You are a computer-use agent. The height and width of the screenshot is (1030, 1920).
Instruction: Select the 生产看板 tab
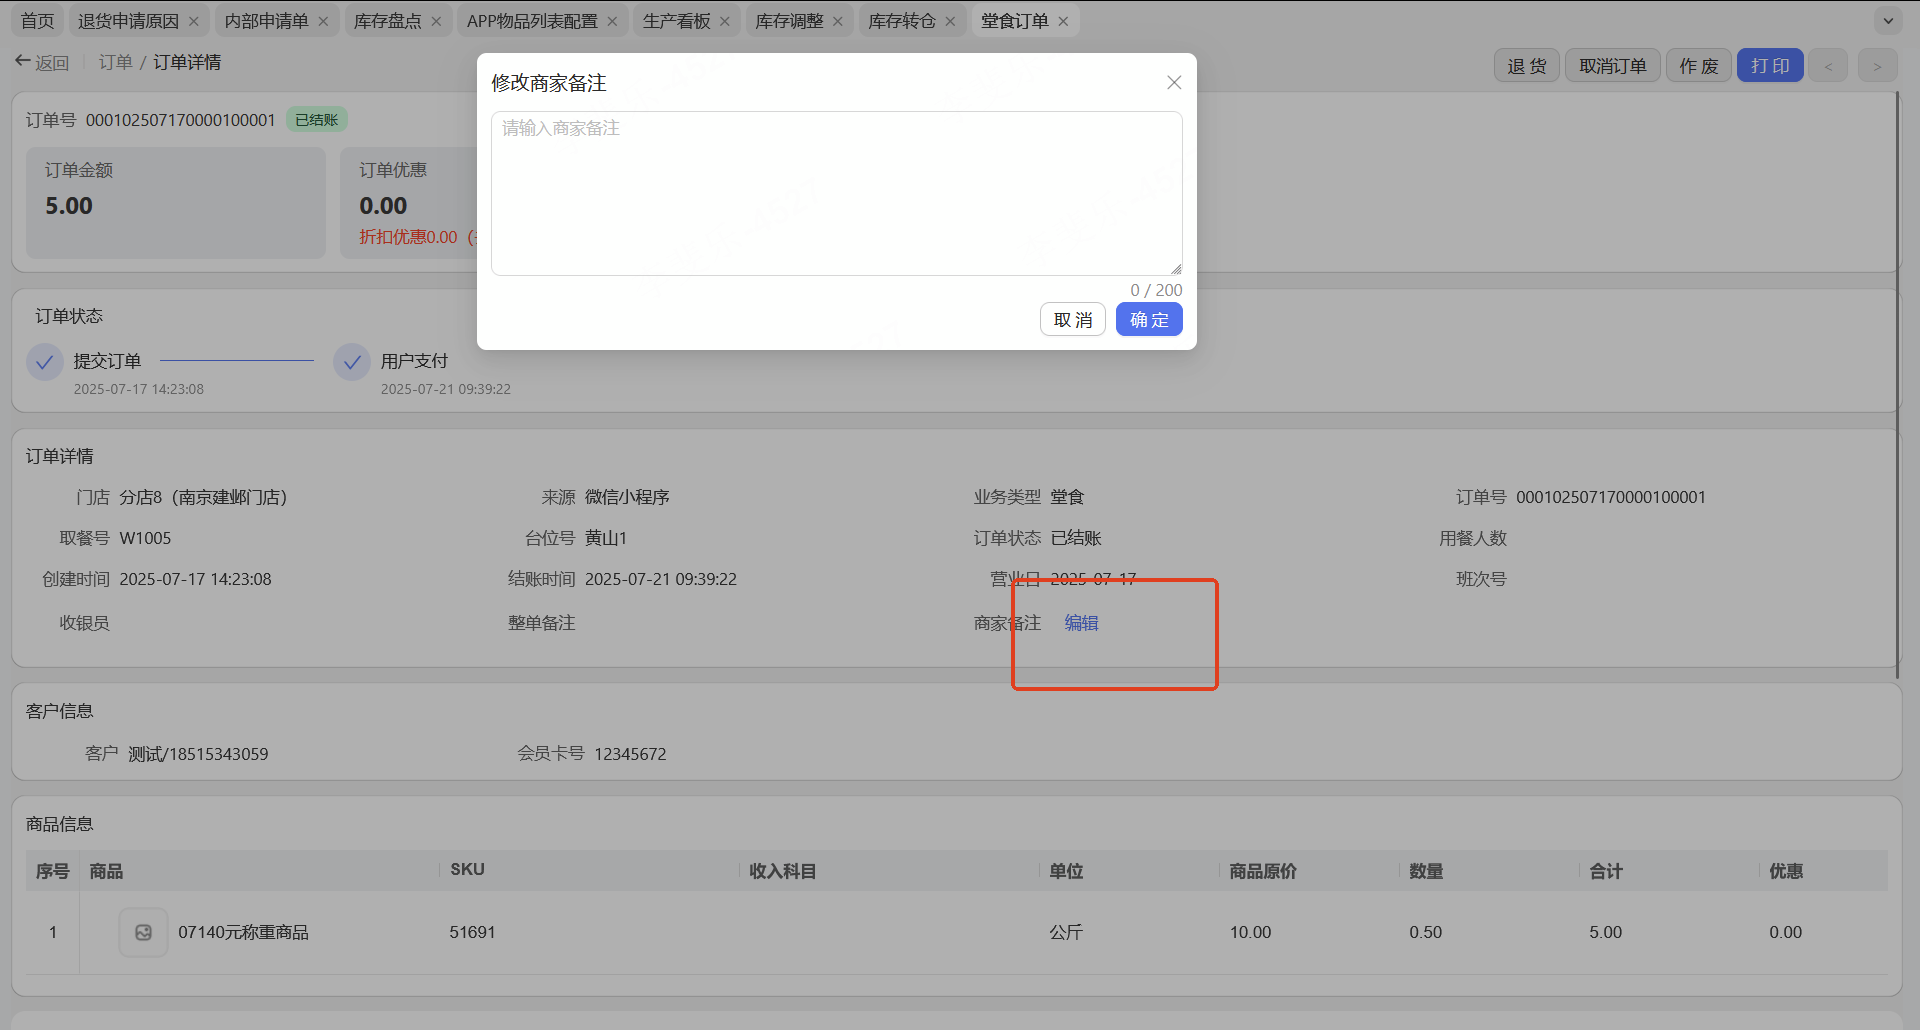tap(676, 21)
